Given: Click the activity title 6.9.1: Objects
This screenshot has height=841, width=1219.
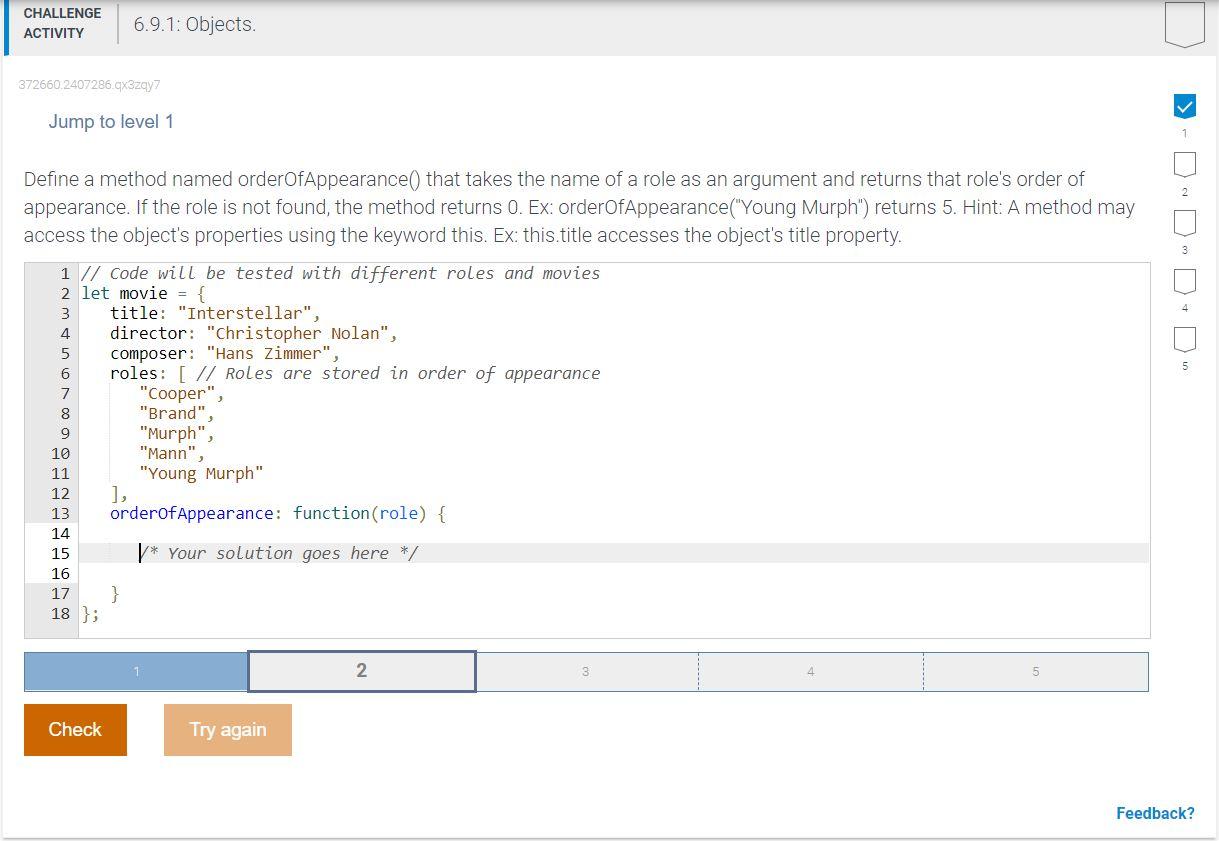Looking at the screenshot, I should coord(196,24).
